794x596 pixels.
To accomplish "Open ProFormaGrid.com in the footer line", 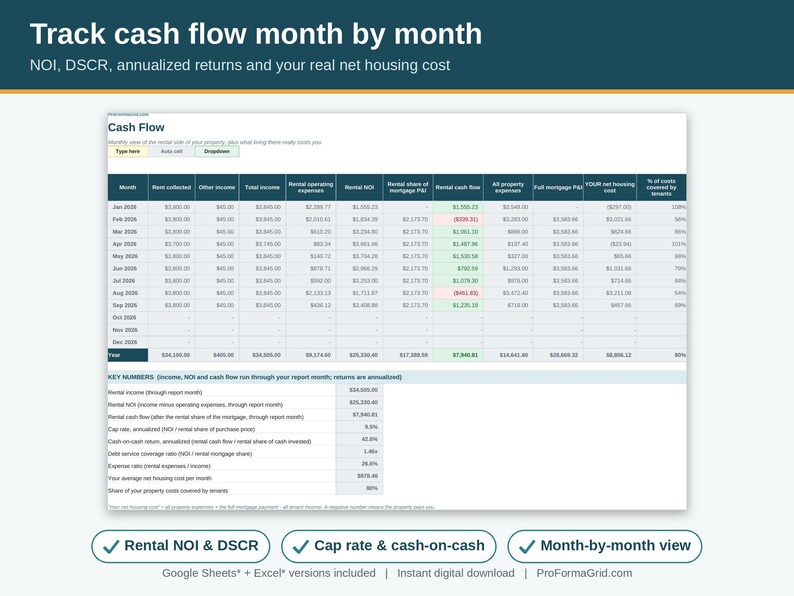I will (x=584, y=573).
